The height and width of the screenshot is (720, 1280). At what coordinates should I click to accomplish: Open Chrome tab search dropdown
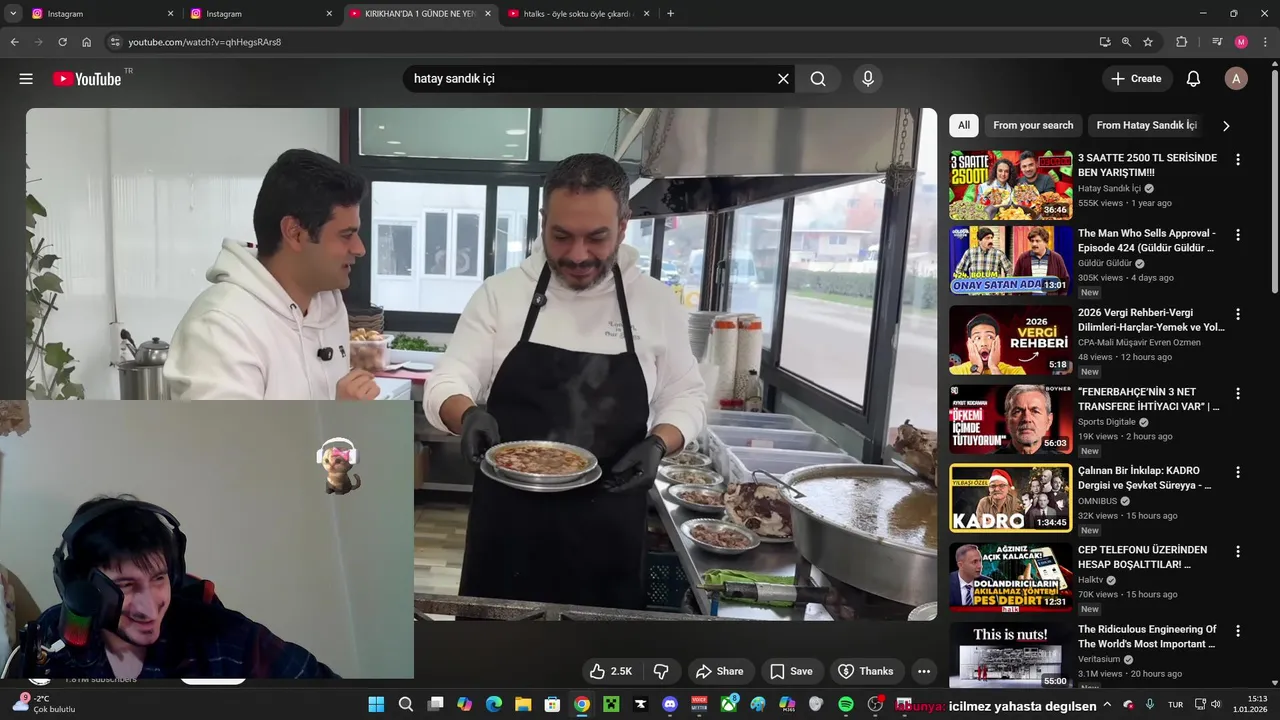[x=13, y=13]
